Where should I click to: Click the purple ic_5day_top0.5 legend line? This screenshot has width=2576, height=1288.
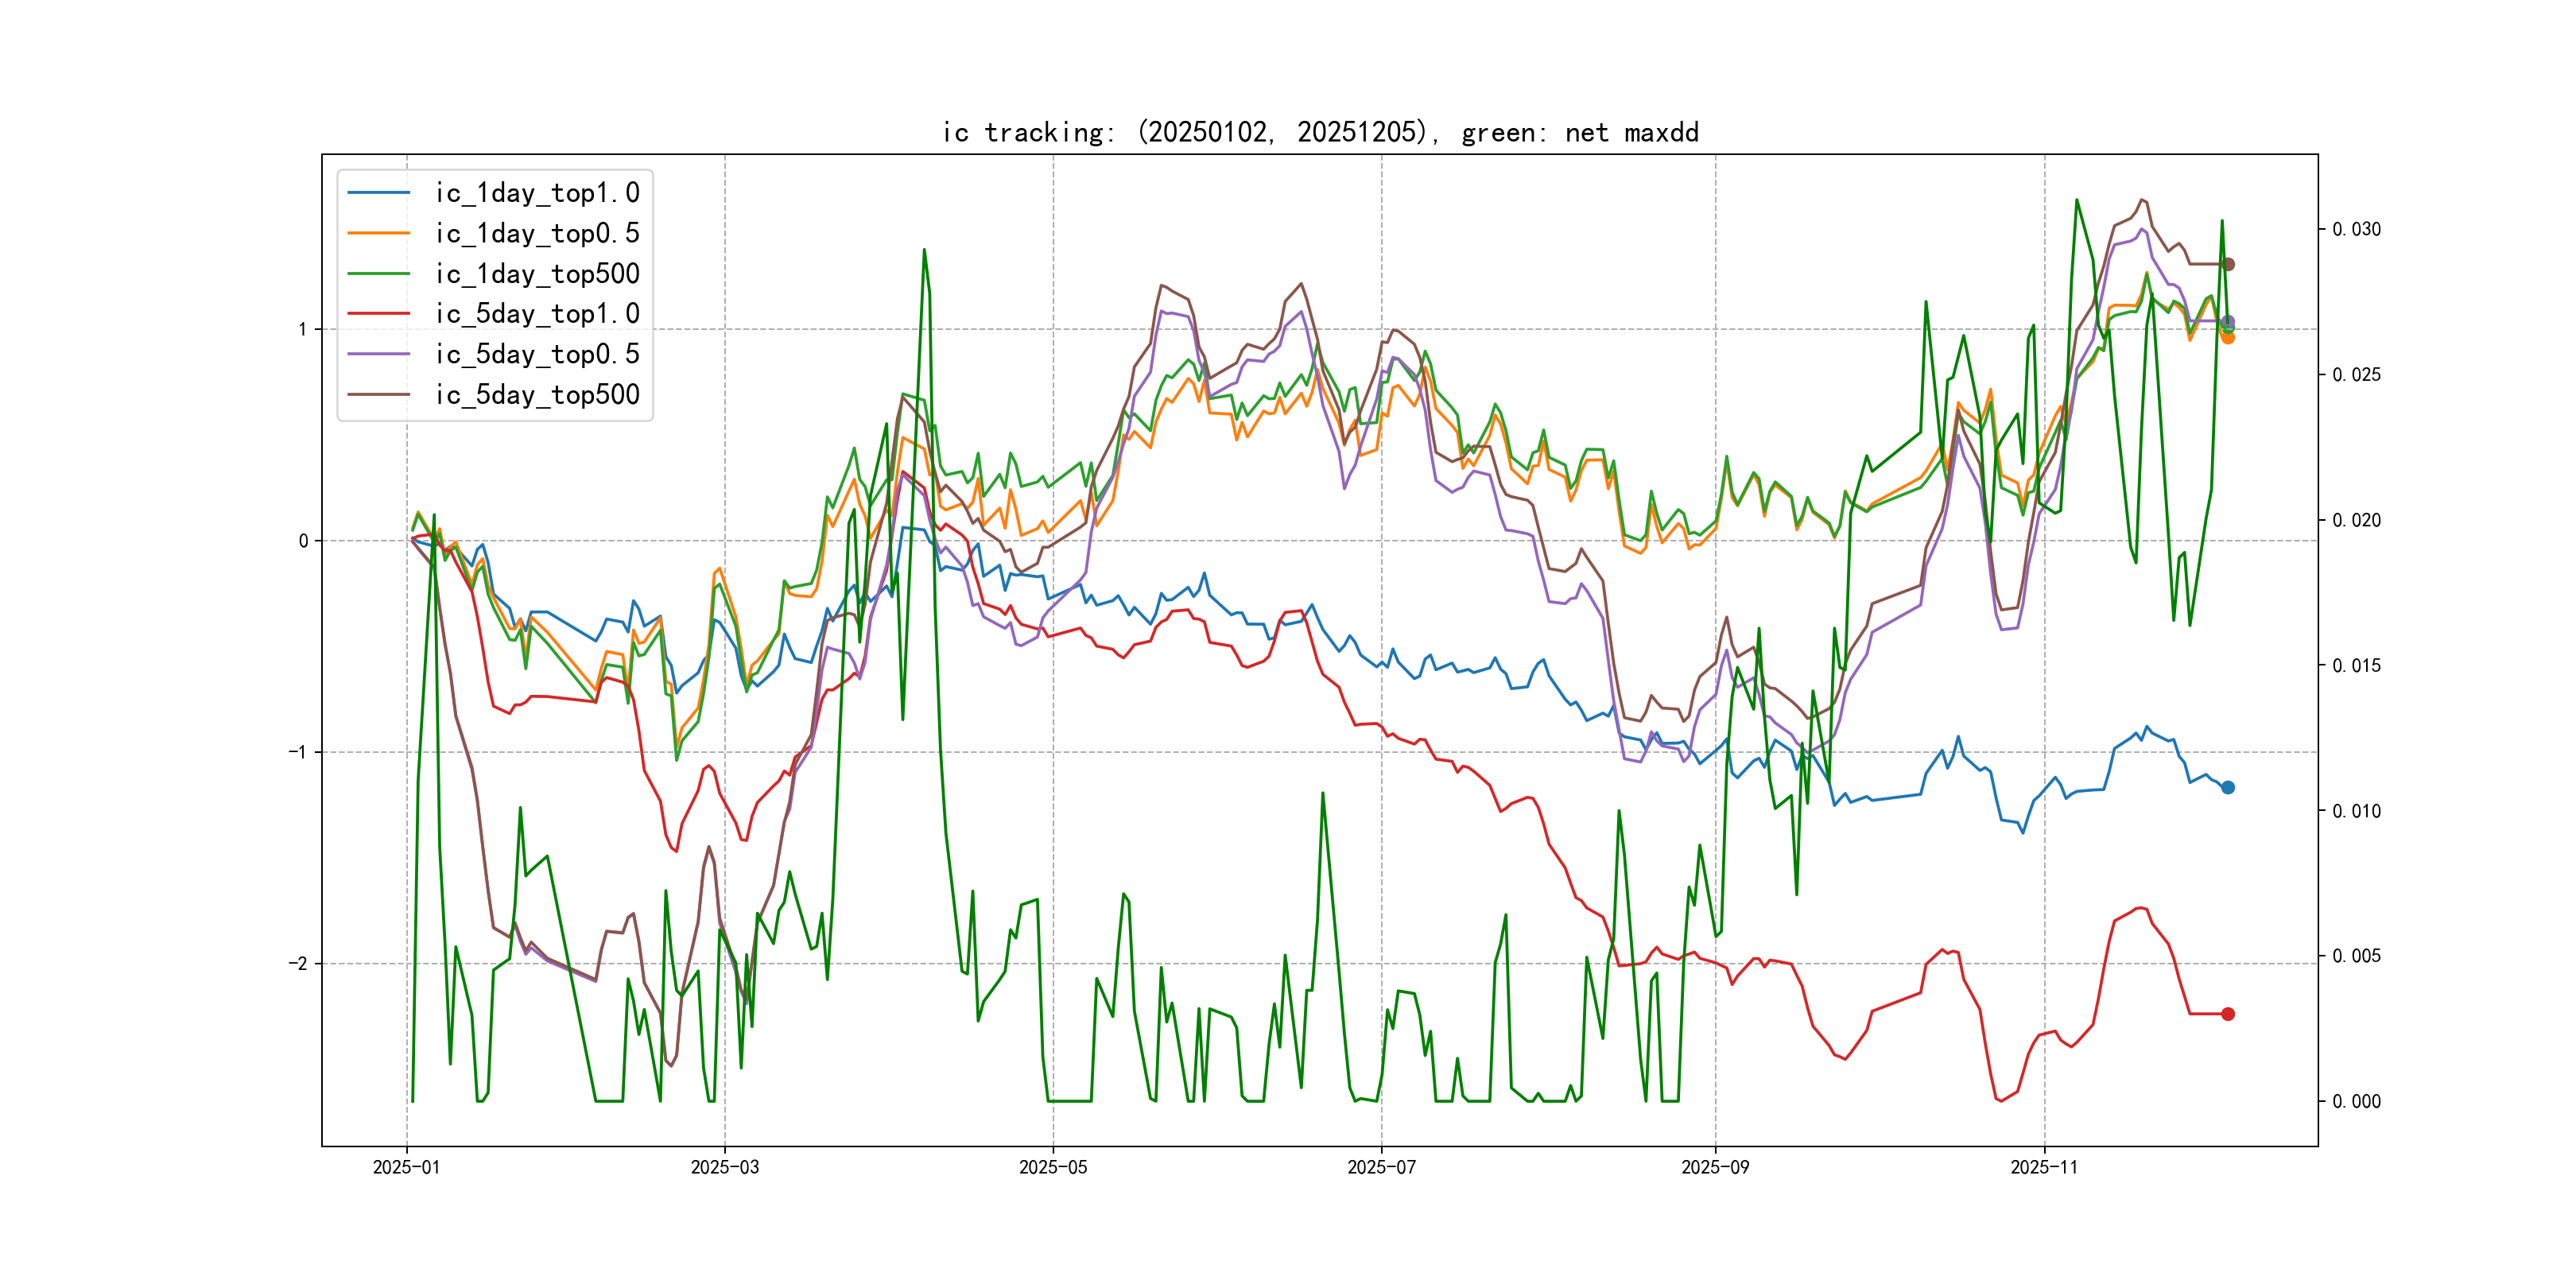tap(378, 354)
